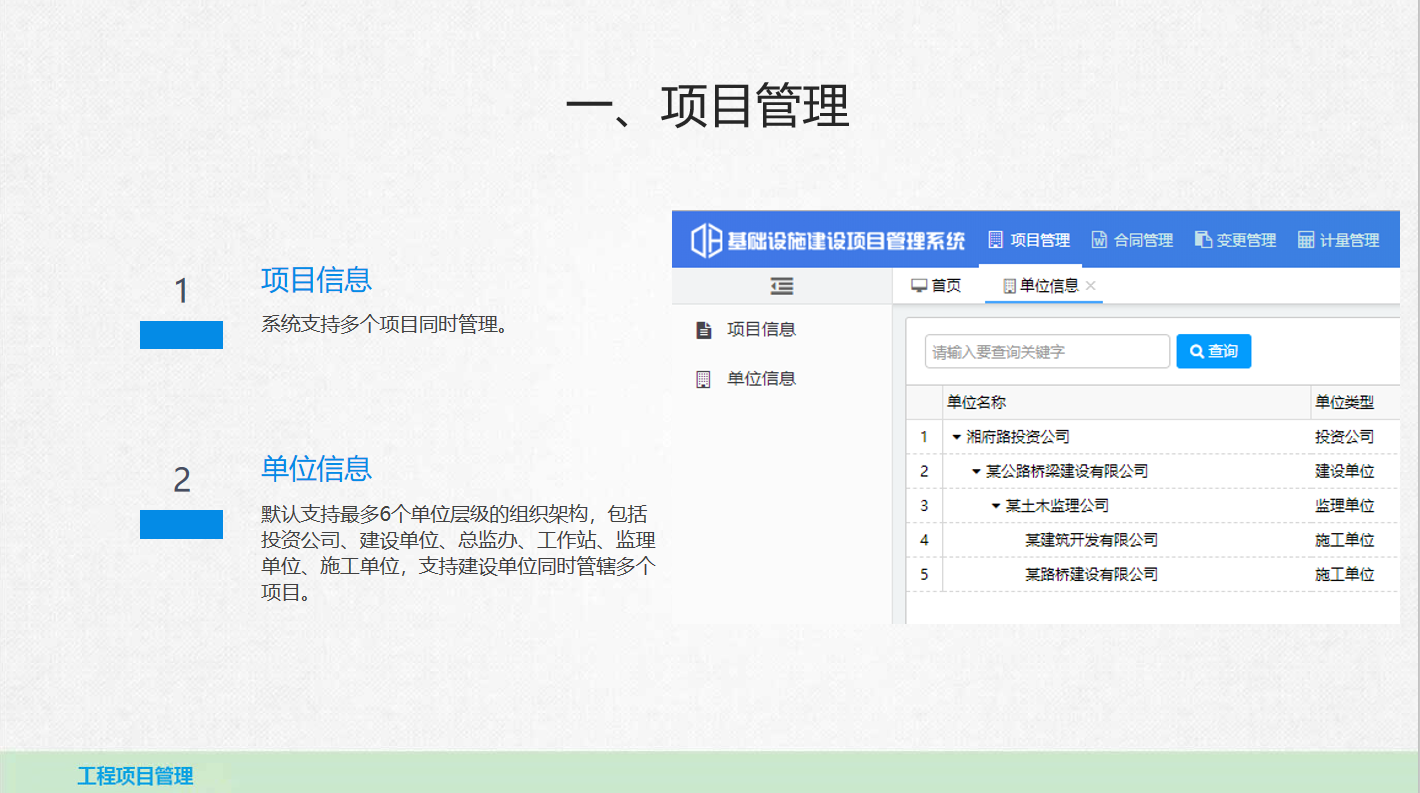Collapse the 湘府路投资公司 tree node

tap(956, 437)
